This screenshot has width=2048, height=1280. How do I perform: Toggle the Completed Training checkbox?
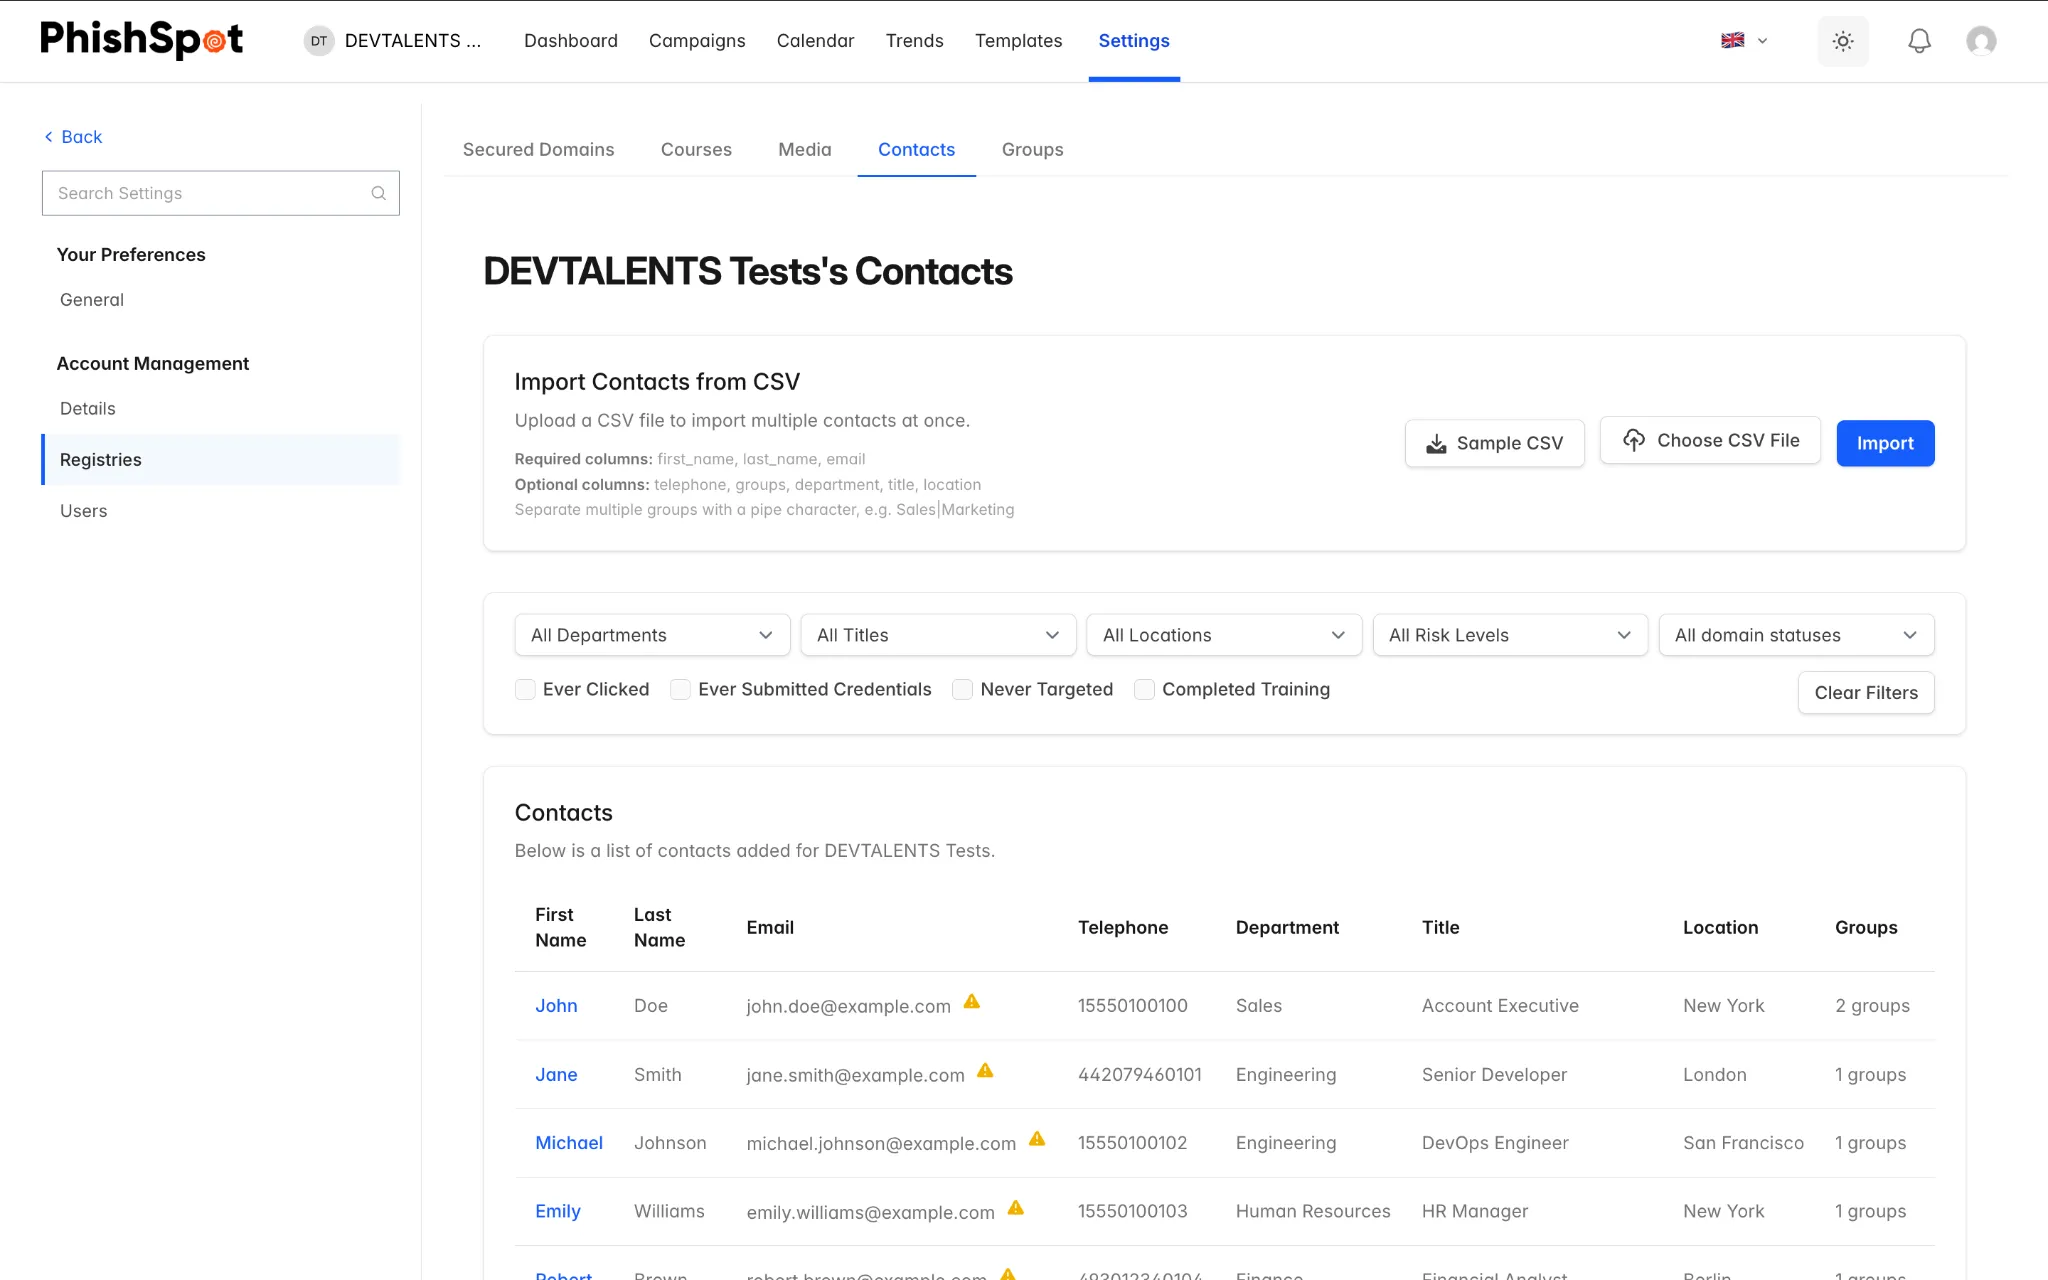[1144, 689]
